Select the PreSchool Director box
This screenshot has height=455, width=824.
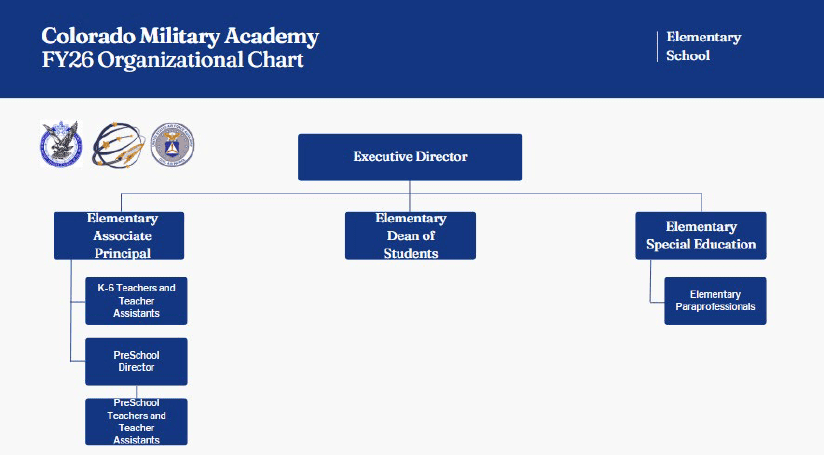[x=136, y=361]
